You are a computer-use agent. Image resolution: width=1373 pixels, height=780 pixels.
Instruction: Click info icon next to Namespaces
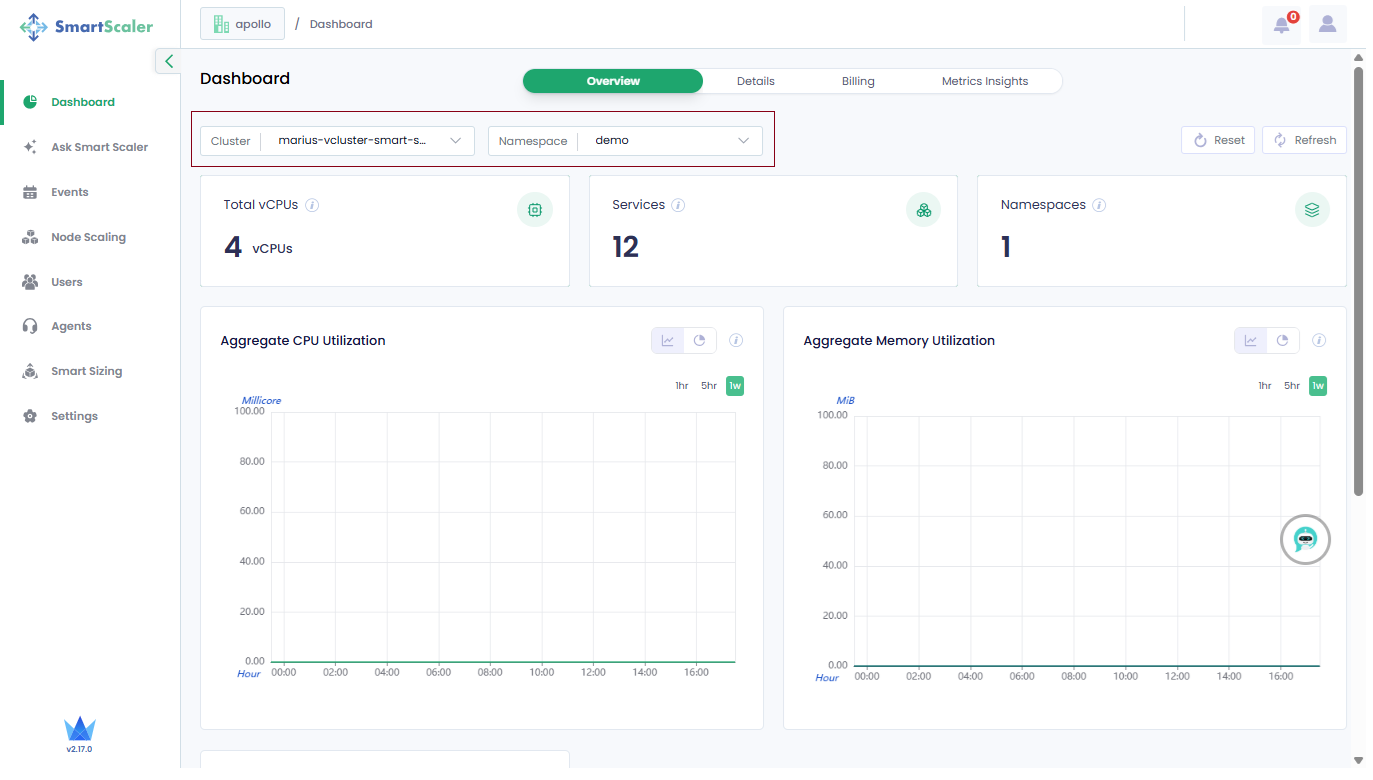(1099, 205)
